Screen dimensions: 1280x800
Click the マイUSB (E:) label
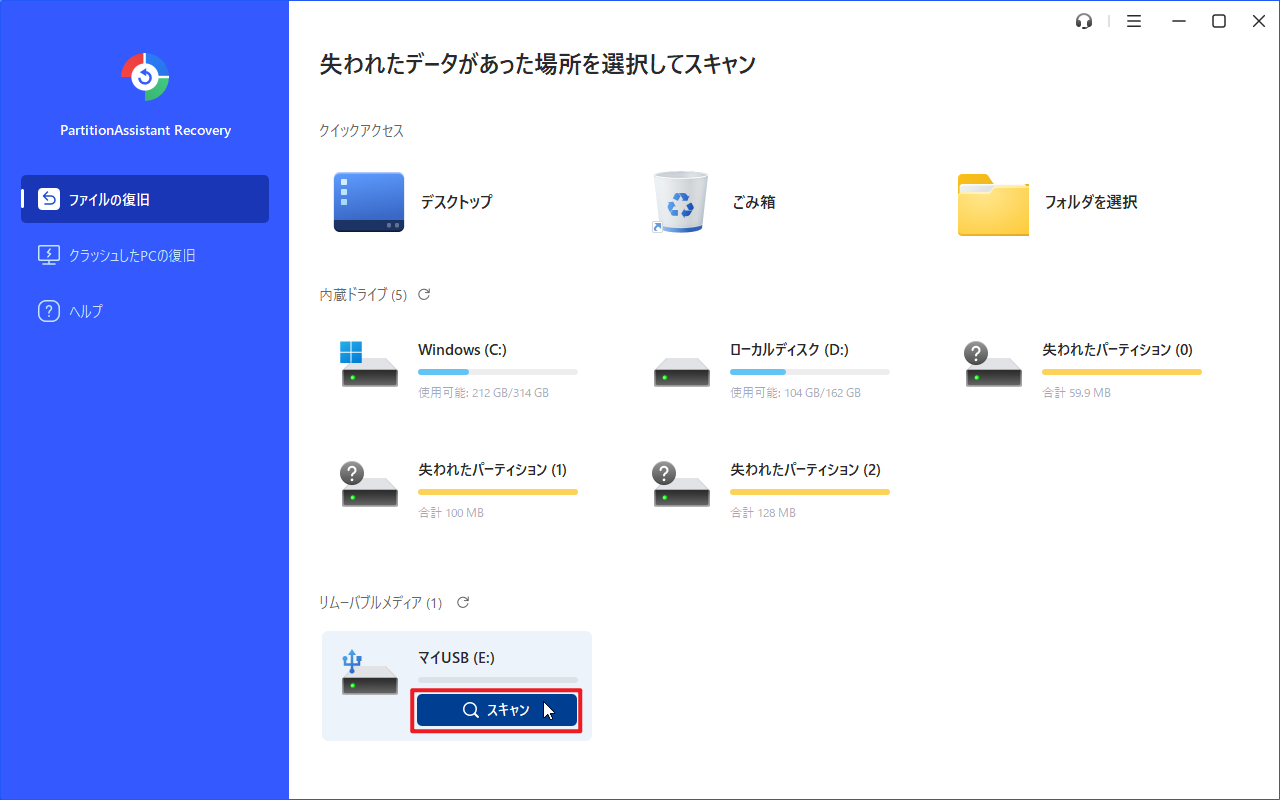456,658
